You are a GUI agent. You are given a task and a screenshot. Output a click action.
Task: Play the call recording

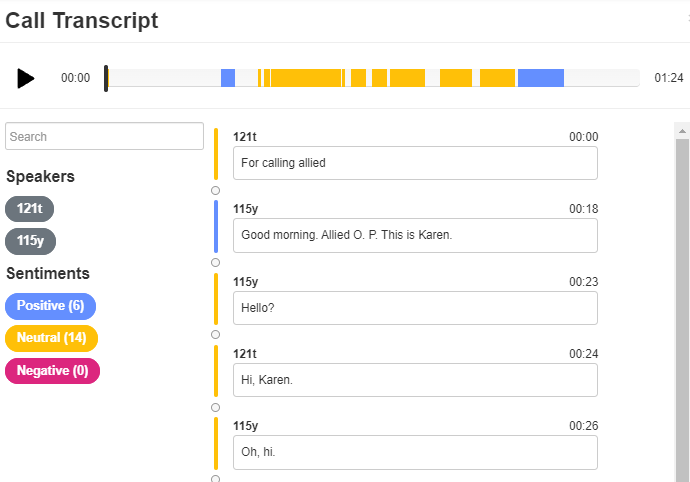[x=26, y=78]
